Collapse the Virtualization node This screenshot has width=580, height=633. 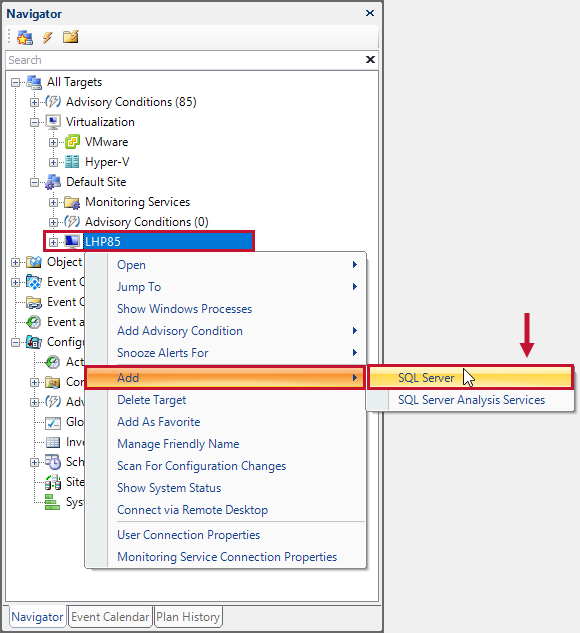(34, 122)
